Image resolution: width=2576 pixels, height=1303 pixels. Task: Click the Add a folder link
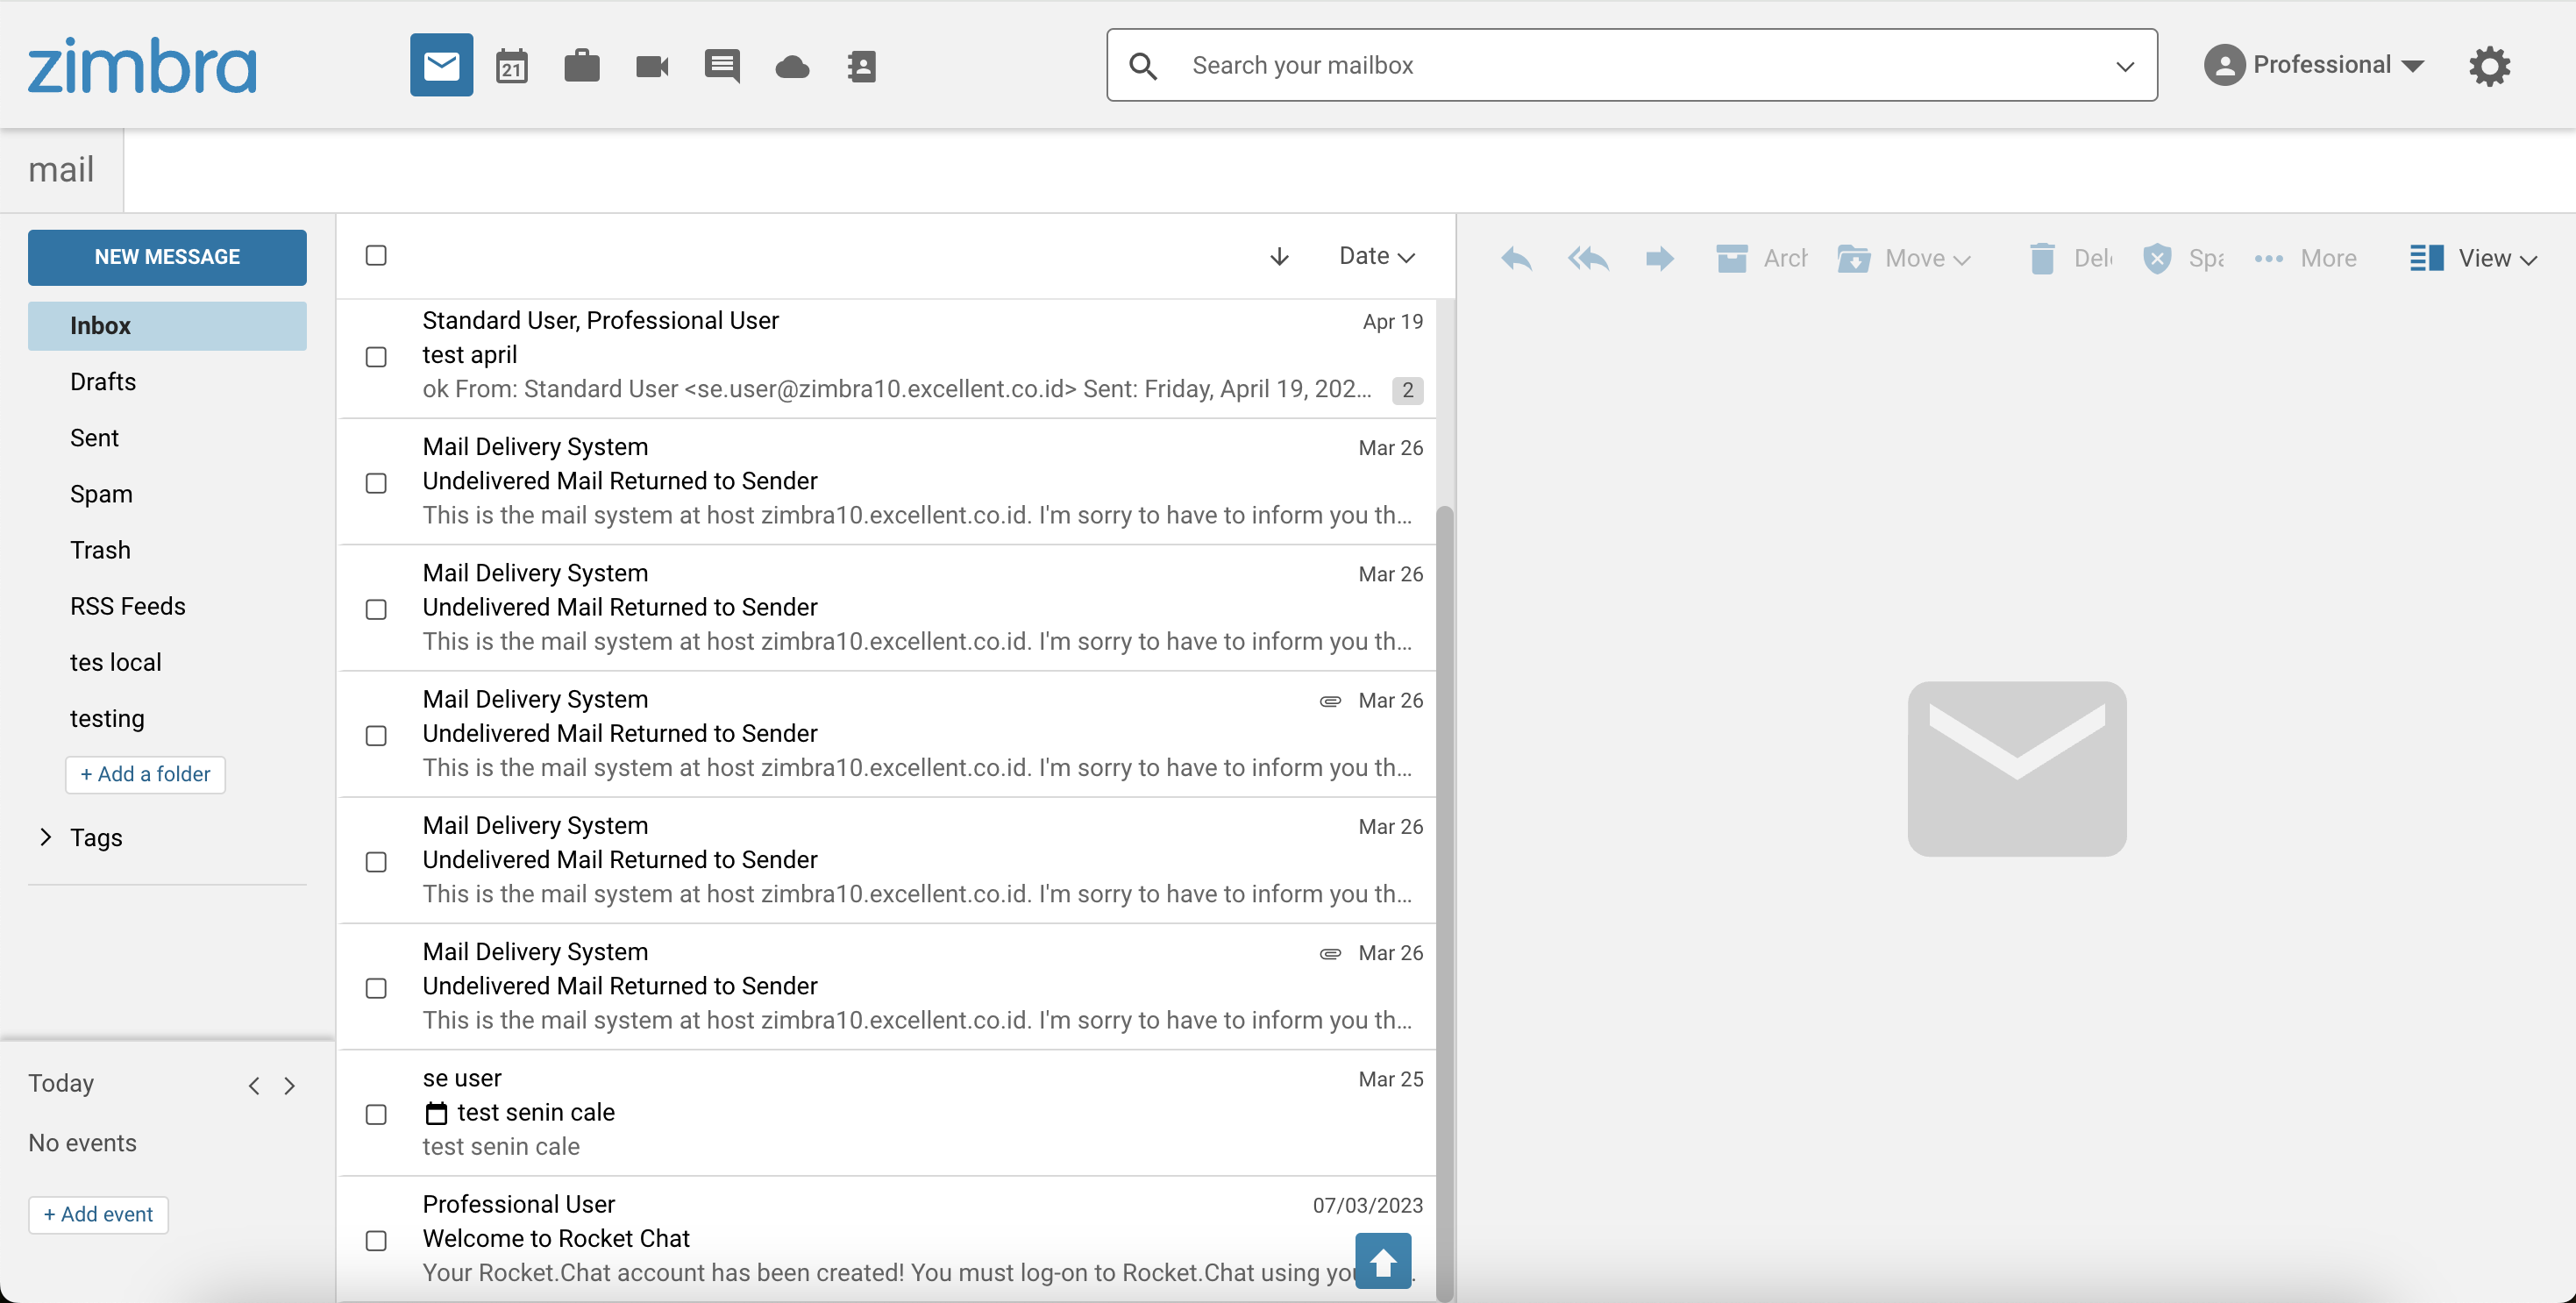145,774
